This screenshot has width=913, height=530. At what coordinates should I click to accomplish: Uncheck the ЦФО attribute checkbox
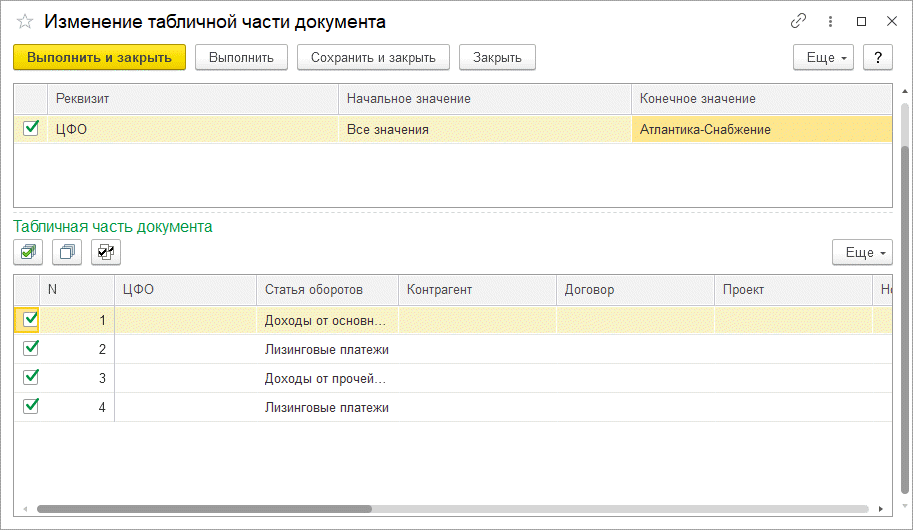(31, 128)
